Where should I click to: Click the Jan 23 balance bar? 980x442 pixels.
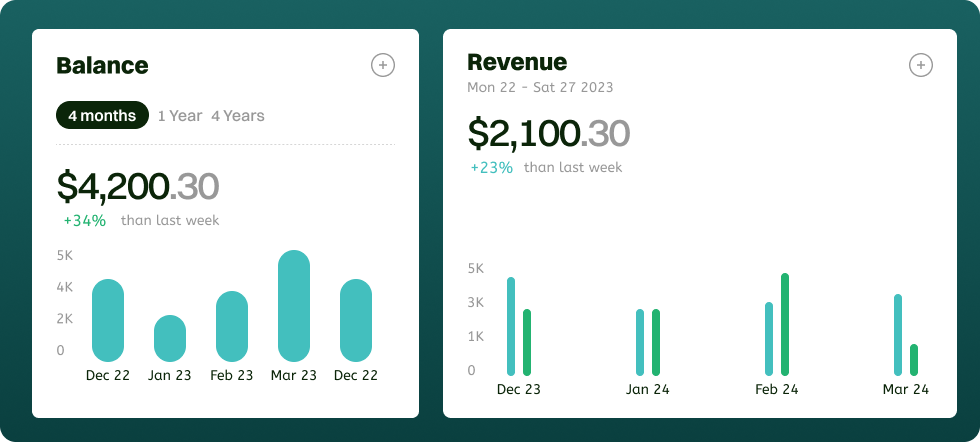coord(170,338)
